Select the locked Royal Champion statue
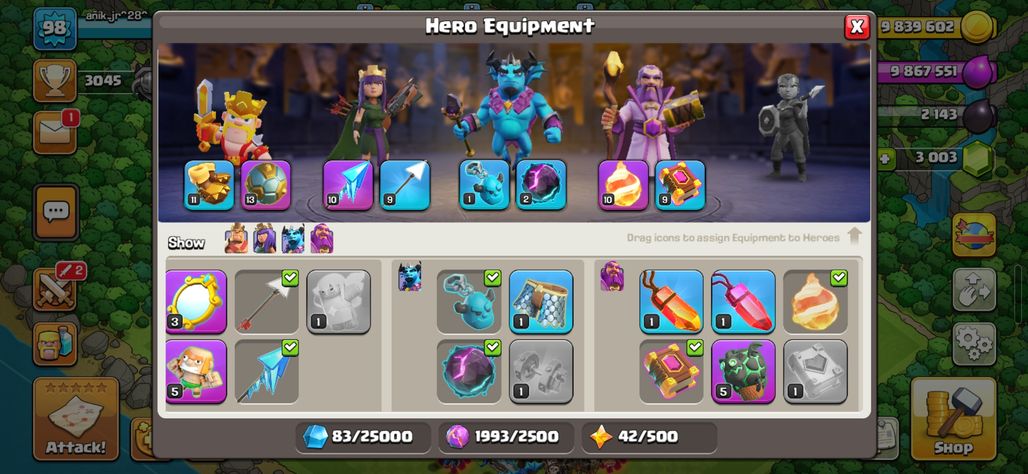This screenshot has height=474, width=1028. coord(789,126)
